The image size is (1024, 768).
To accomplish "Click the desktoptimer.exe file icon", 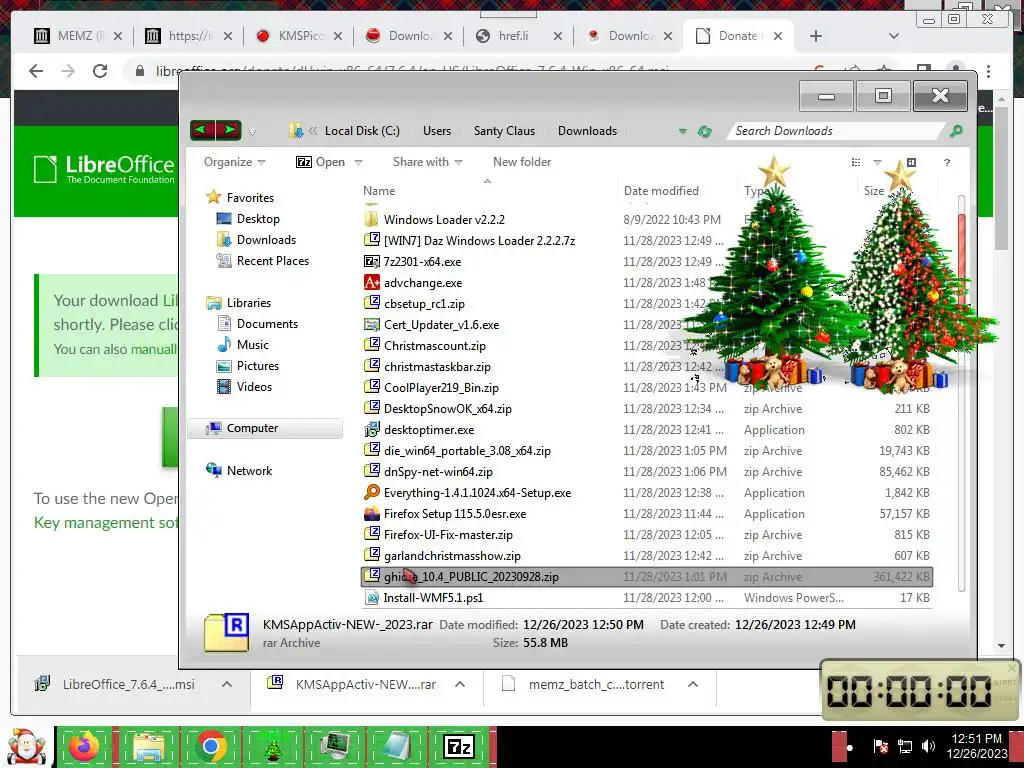I will (x=372, y=430).
